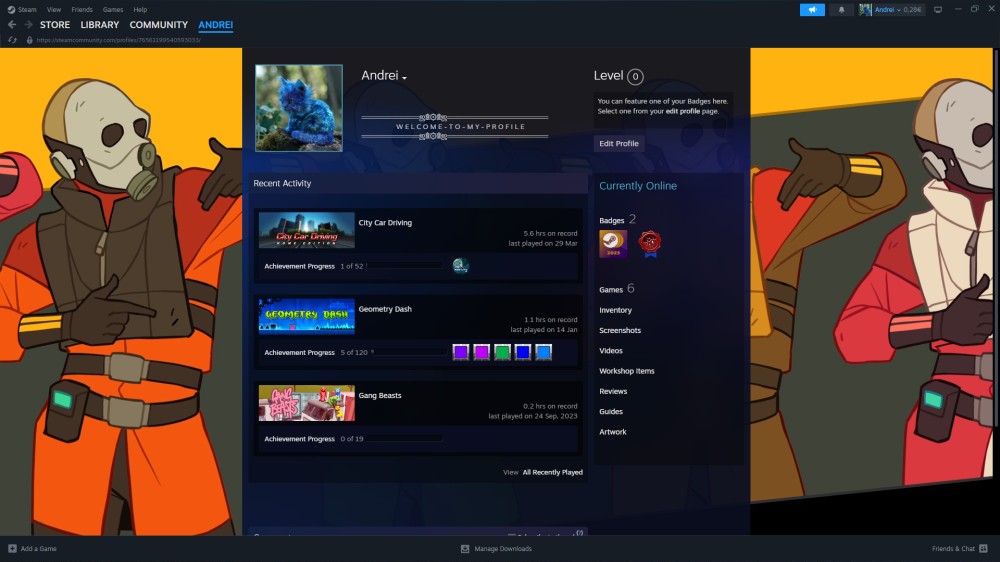Go back with the back arrow
This screenshot has width=1000, height=562.
[x=12, y=25]
